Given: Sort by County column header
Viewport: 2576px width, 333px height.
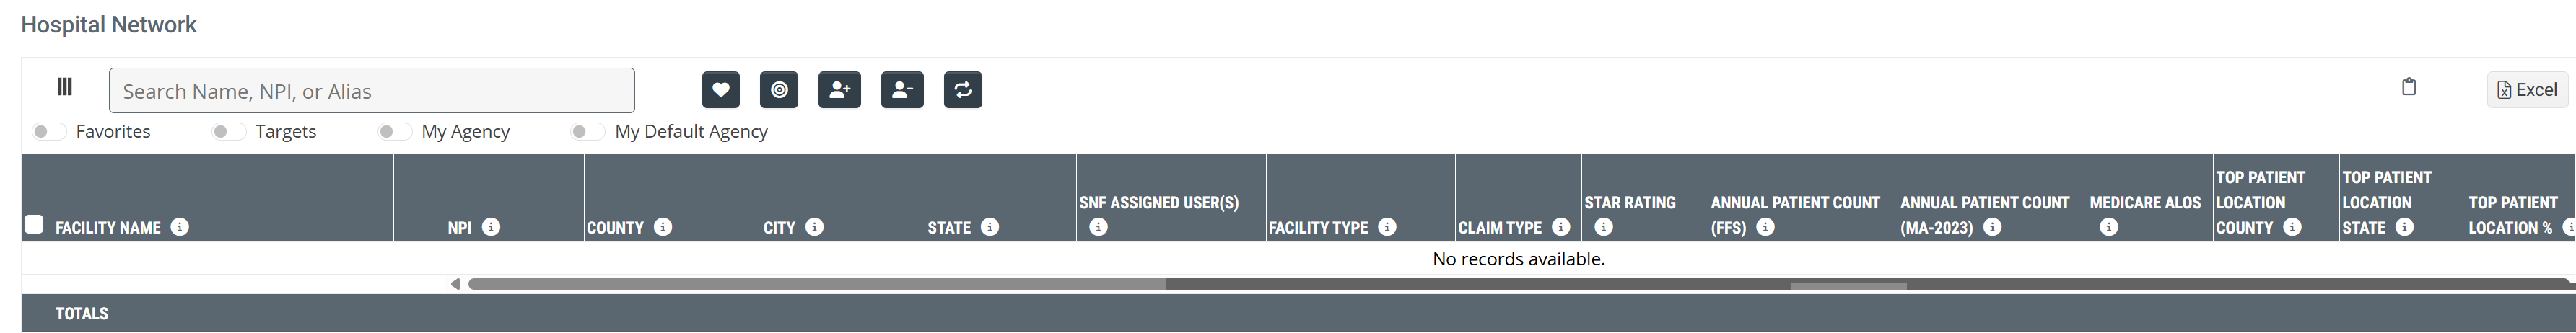Looking at the screenshot, I should [x=615, y=228].
